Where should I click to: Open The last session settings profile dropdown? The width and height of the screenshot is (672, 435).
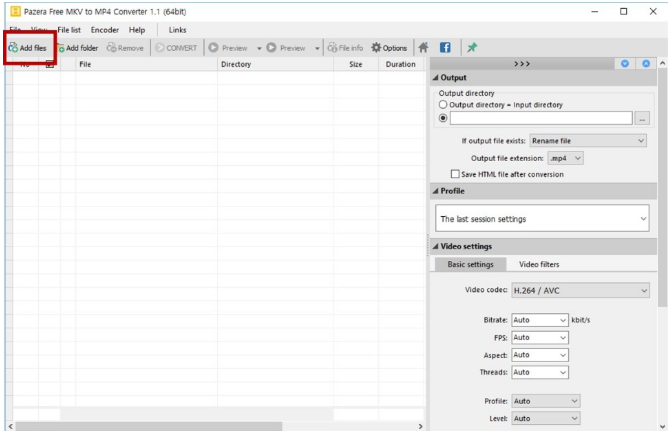[x=542, y=219]
